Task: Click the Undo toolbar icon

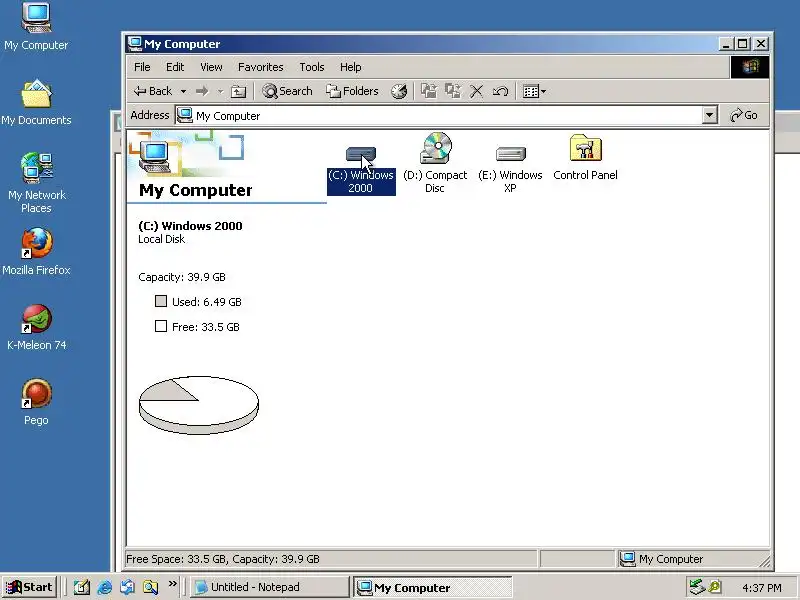Action: 501,91
